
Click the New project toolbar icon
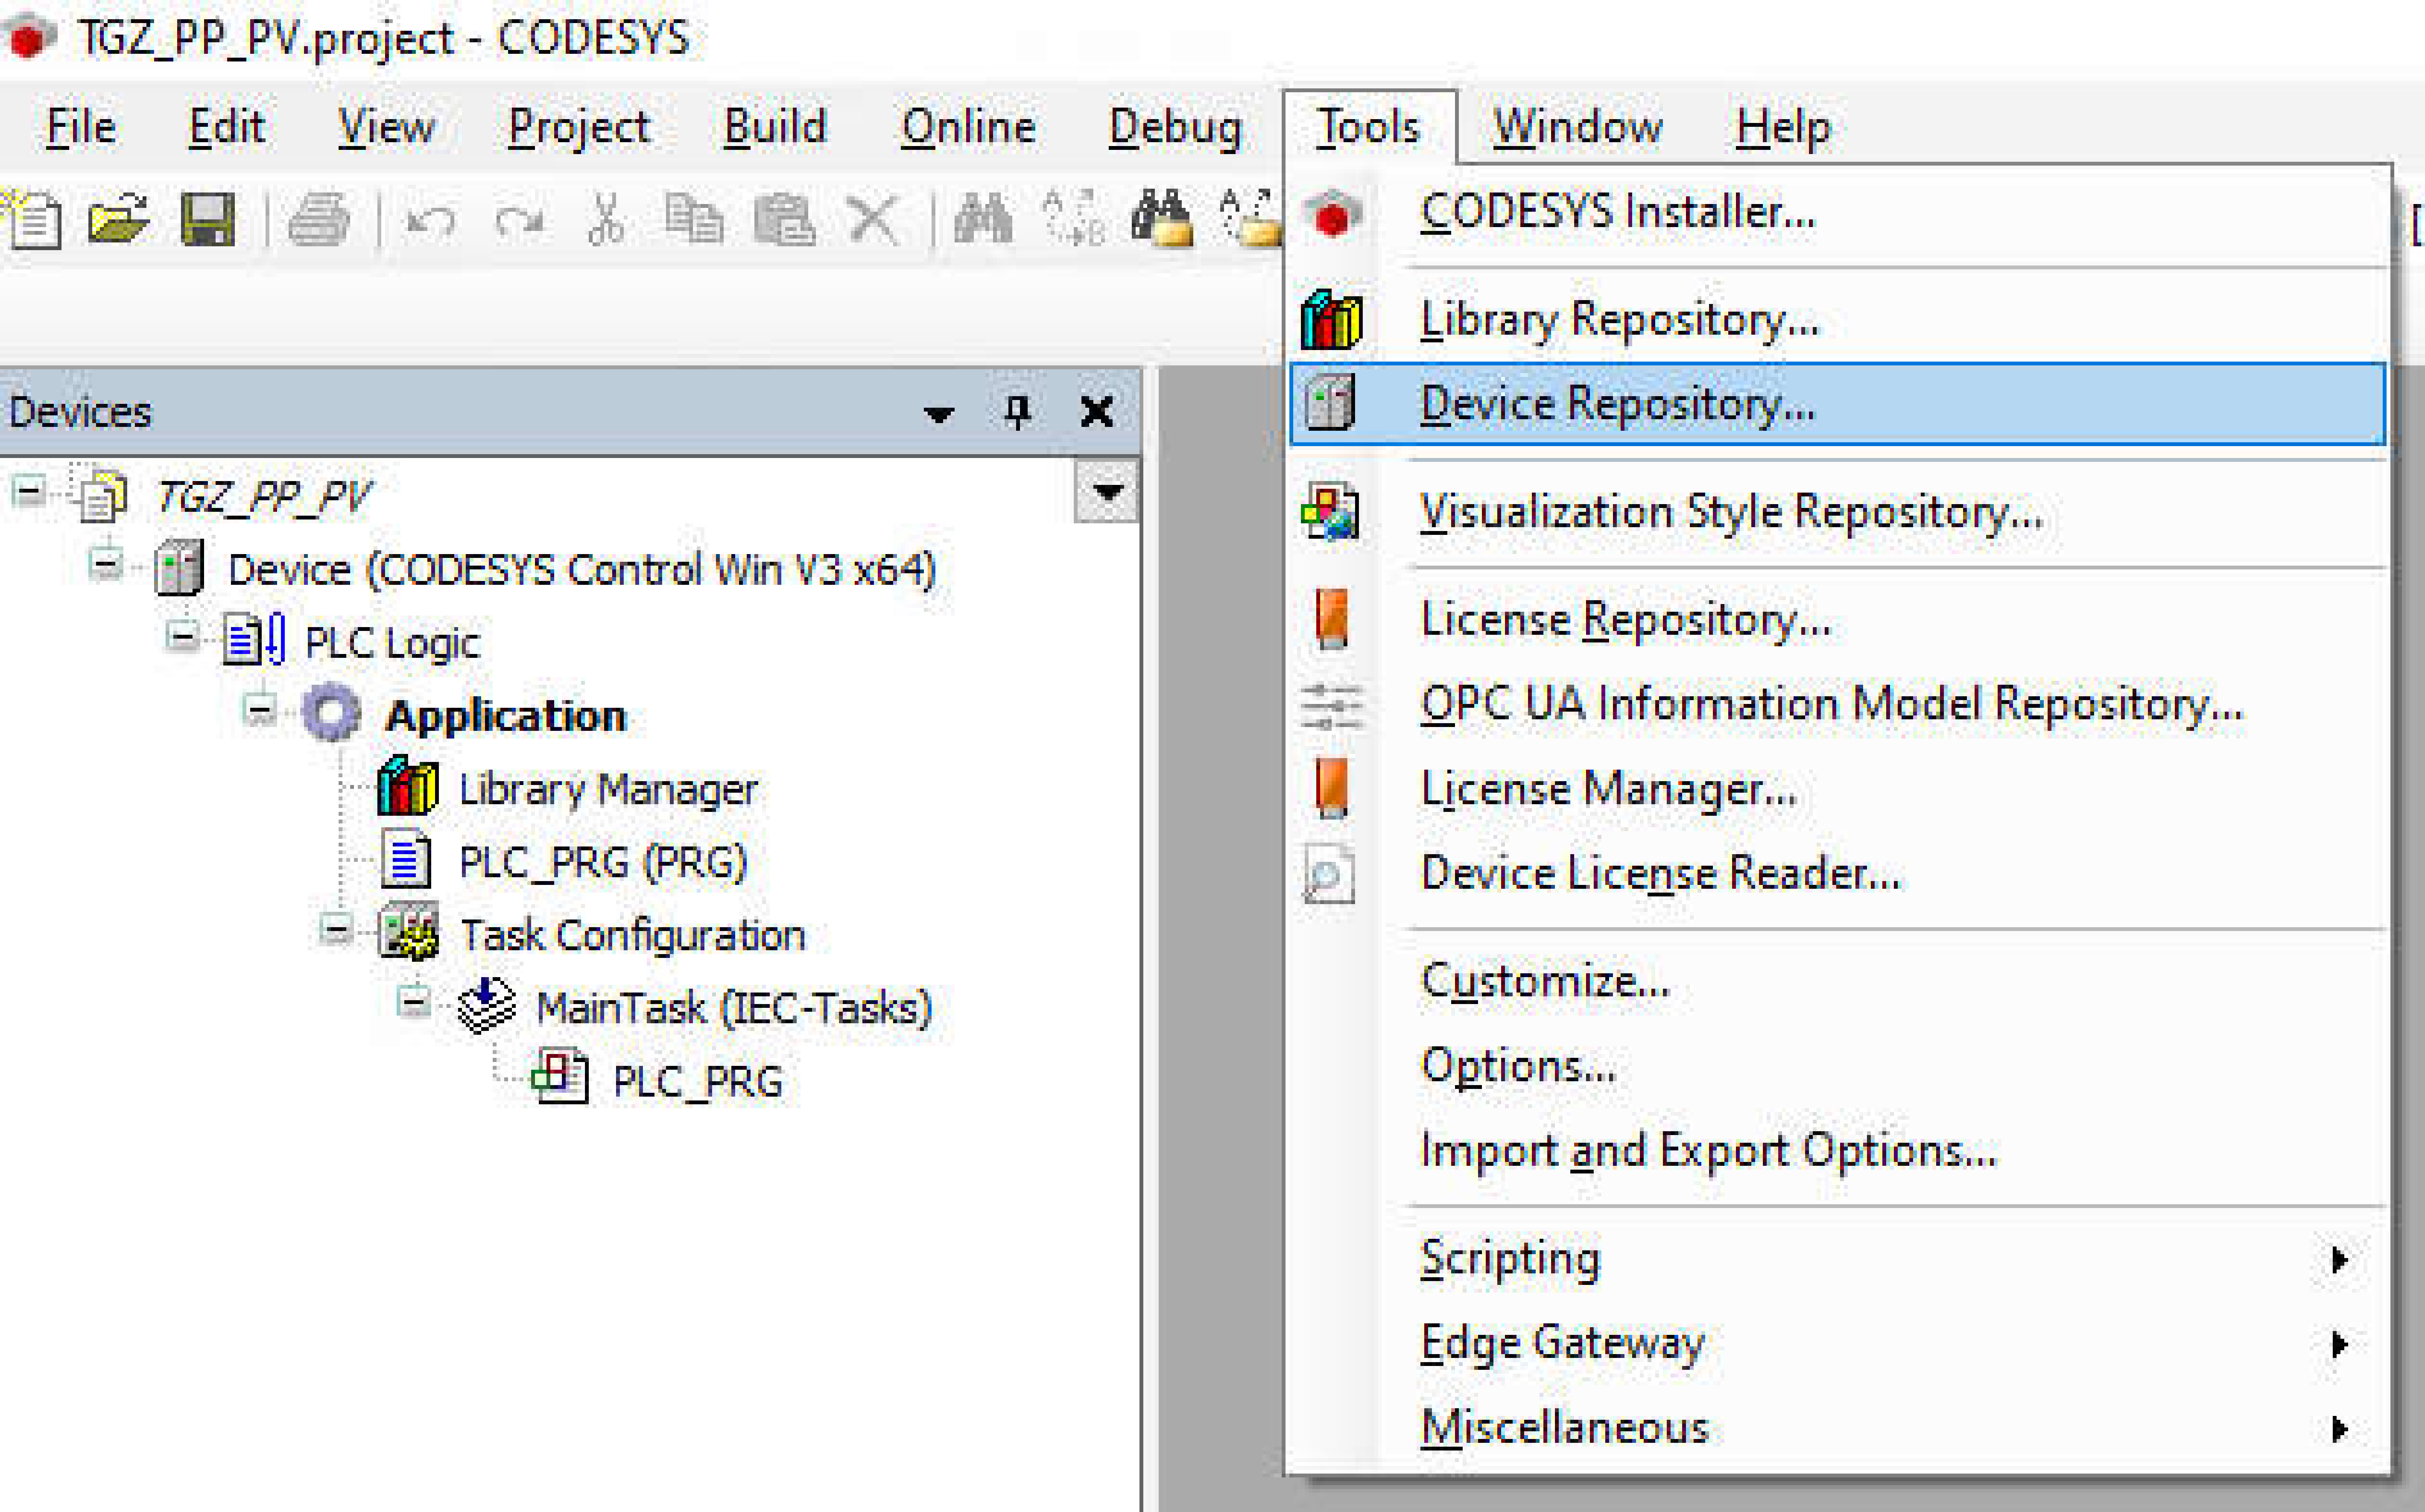32,218
